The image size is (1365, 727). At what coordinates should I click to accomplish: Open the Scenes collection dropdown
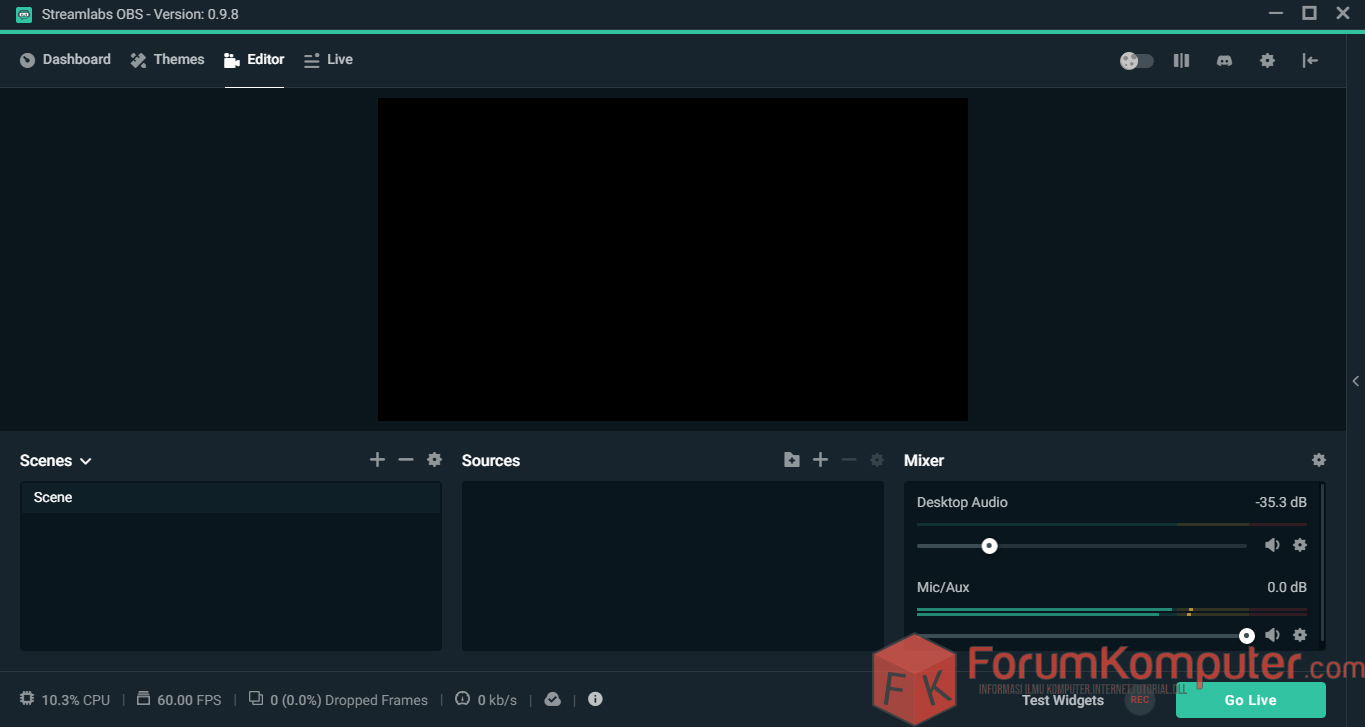(x=56, y=461)
